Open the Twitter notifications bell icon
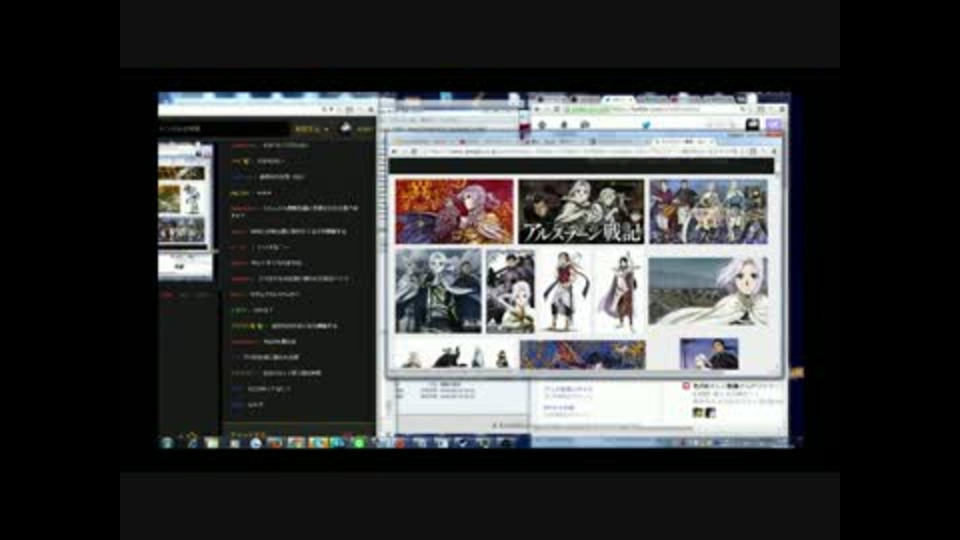 click(x=564, y=124)
